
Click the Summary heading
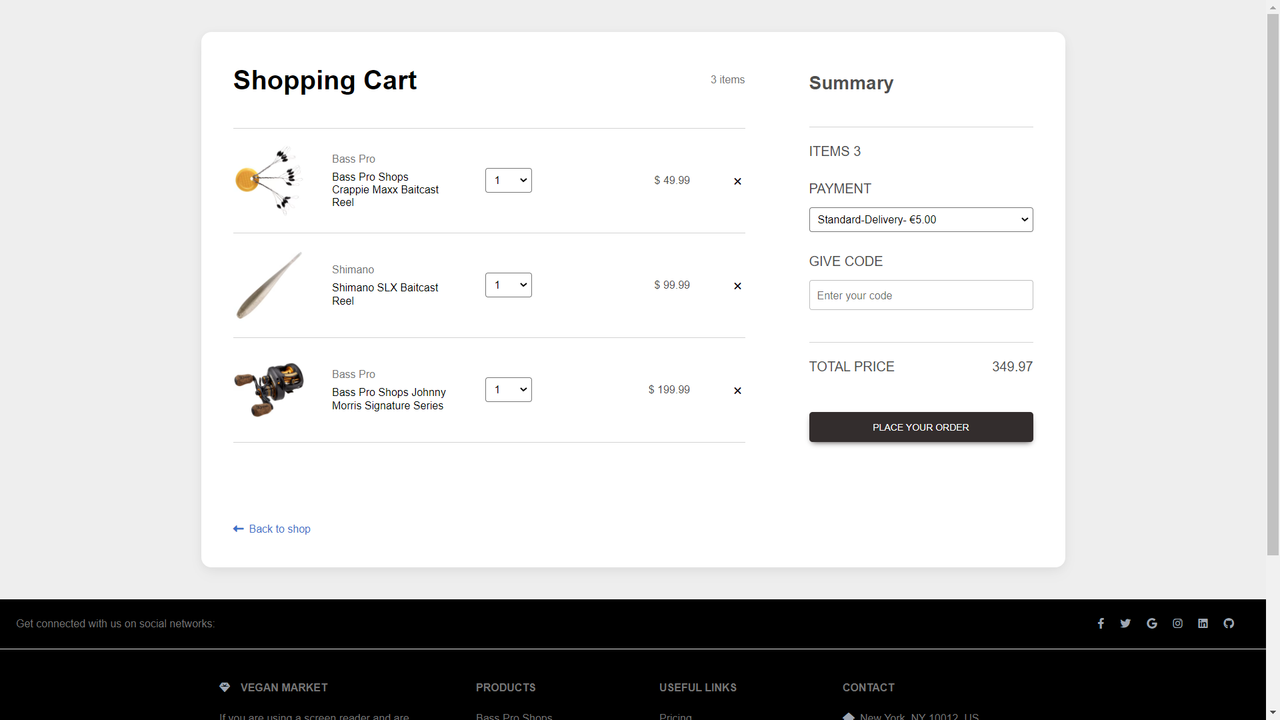[851, 83]
